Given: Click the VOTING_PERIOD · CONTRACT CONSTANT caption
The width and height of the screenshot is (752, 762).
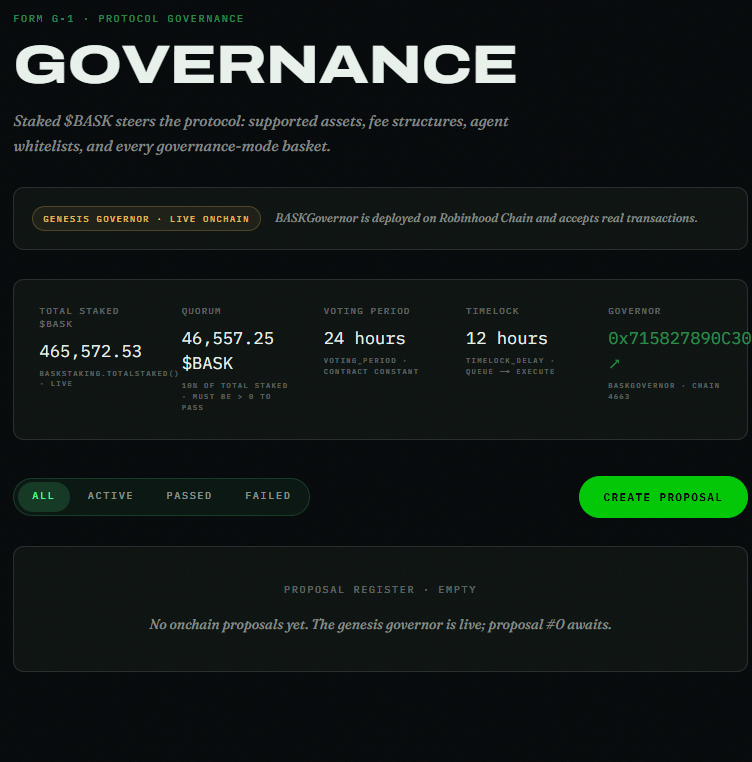Looking at the screenshot, I should click(x=371, y=366).
